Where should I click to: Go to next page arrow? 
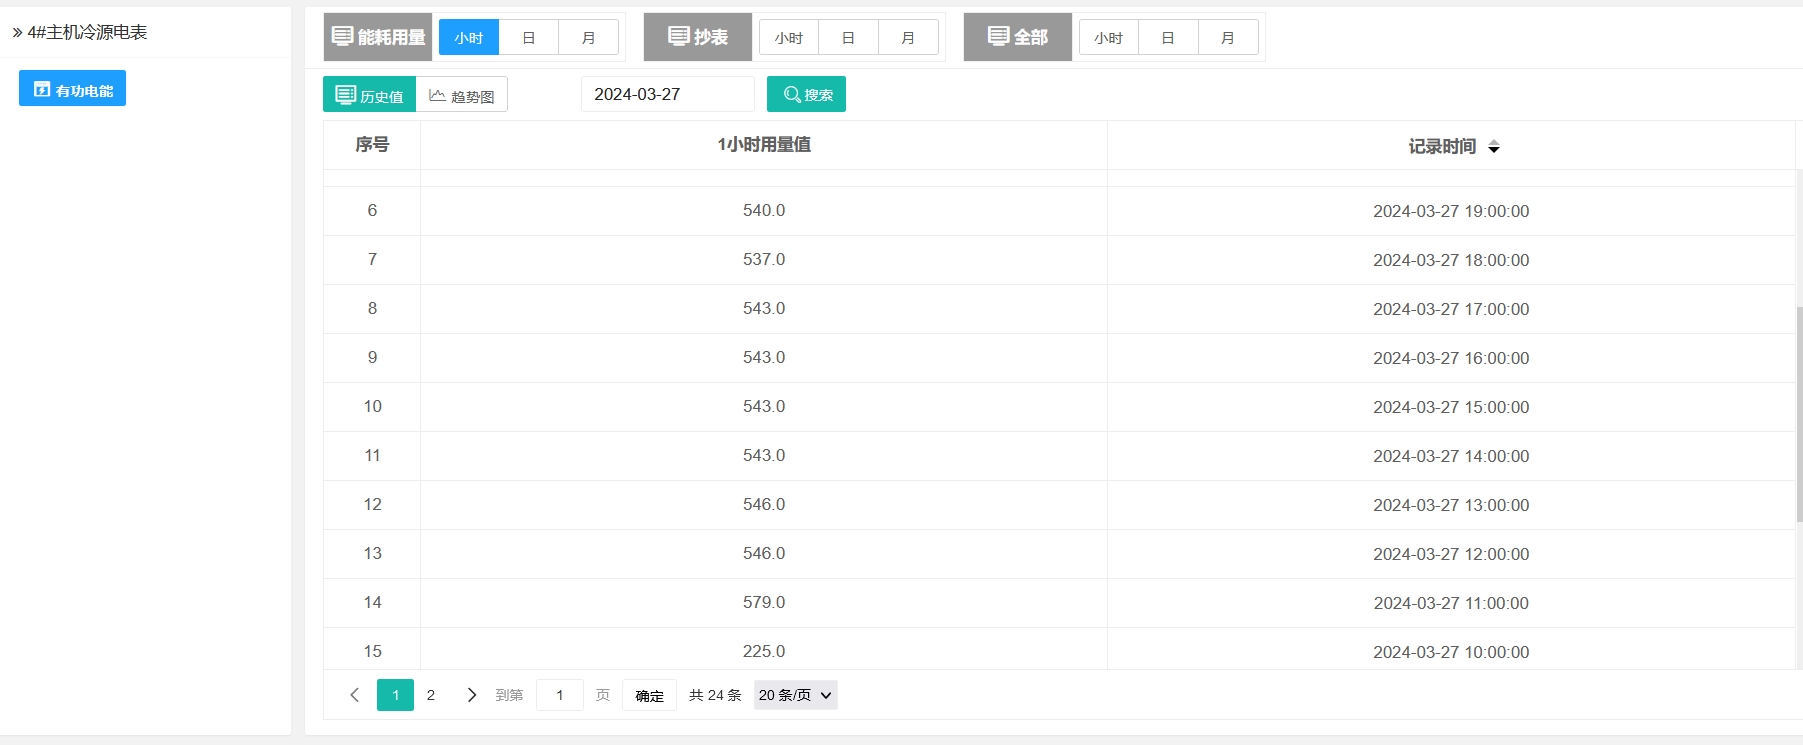pyautogui.click(x=472, y=695)
